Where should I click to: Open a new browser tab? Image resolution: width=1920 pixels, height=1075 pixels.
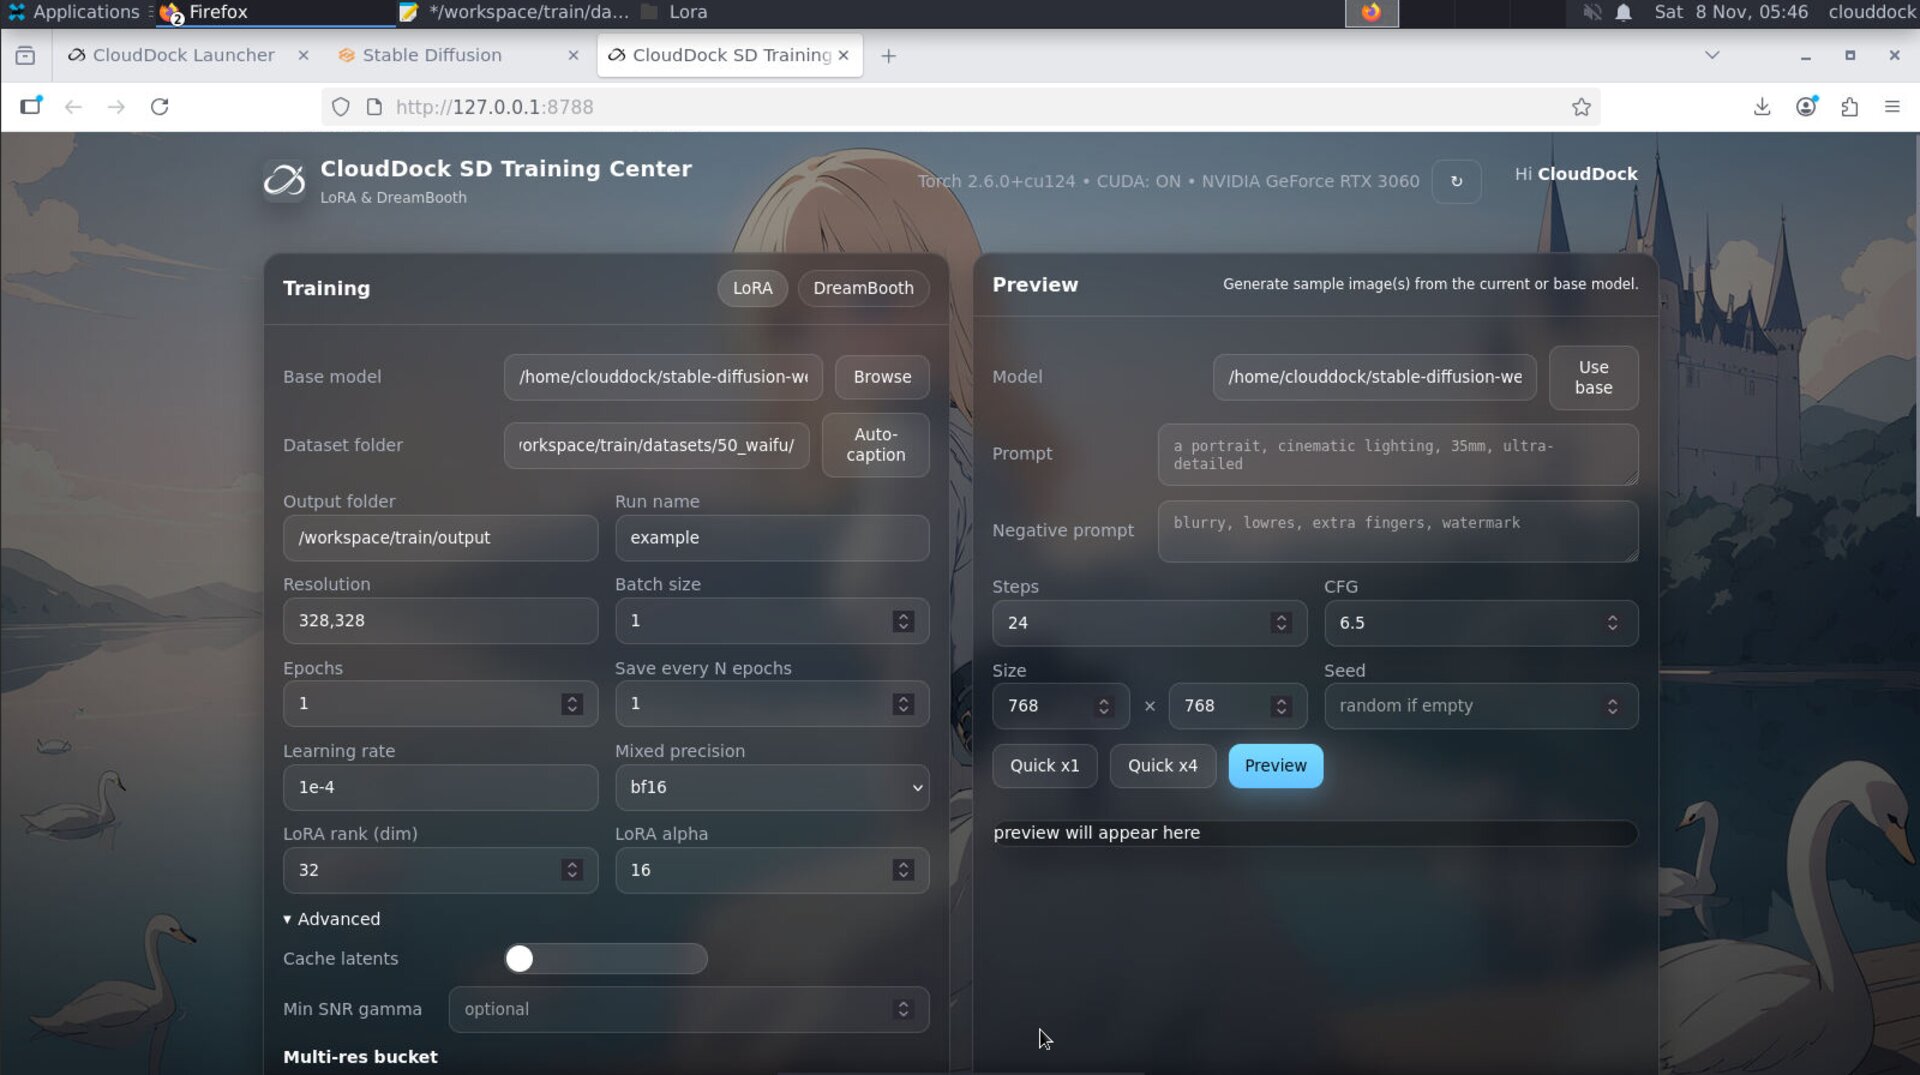[x=888, y=56]
